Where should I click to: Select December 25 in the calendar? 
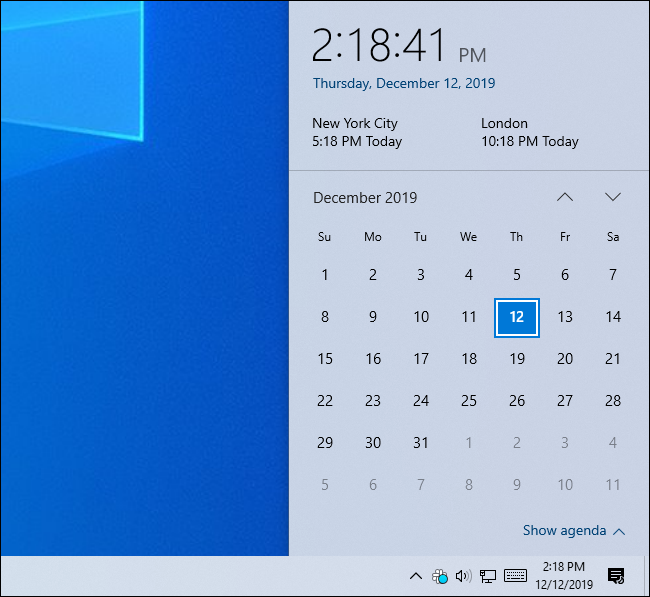pos(468,401)
